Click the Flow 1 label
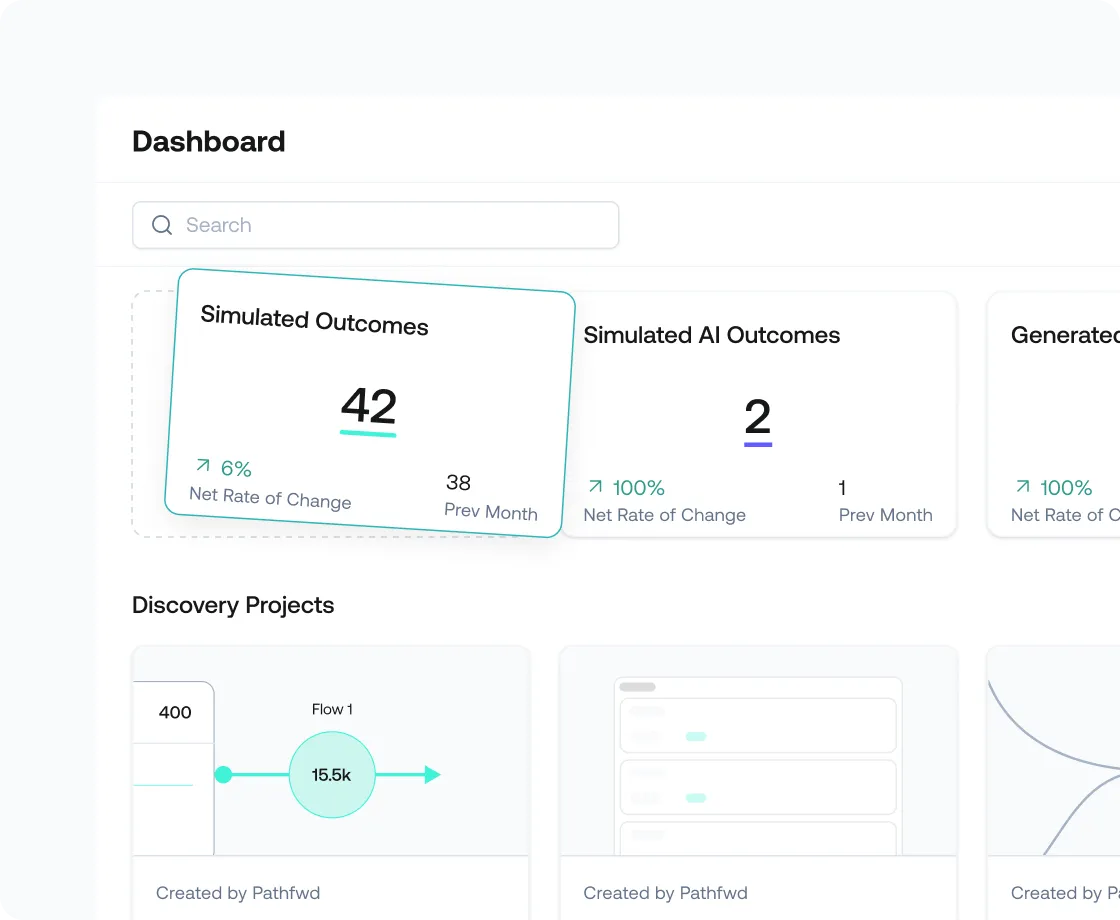The image size is (1120, 920). pos(332,709)
